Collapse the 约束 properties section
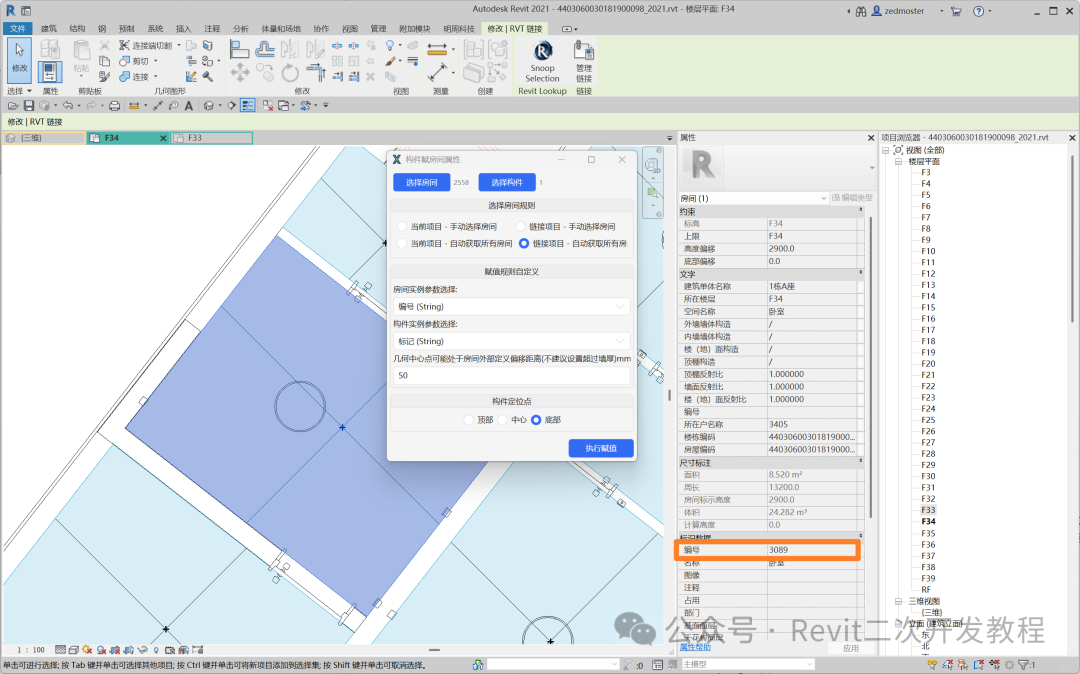The height and width of the screenshot is (674, 1080). click(x=860, y=210)
